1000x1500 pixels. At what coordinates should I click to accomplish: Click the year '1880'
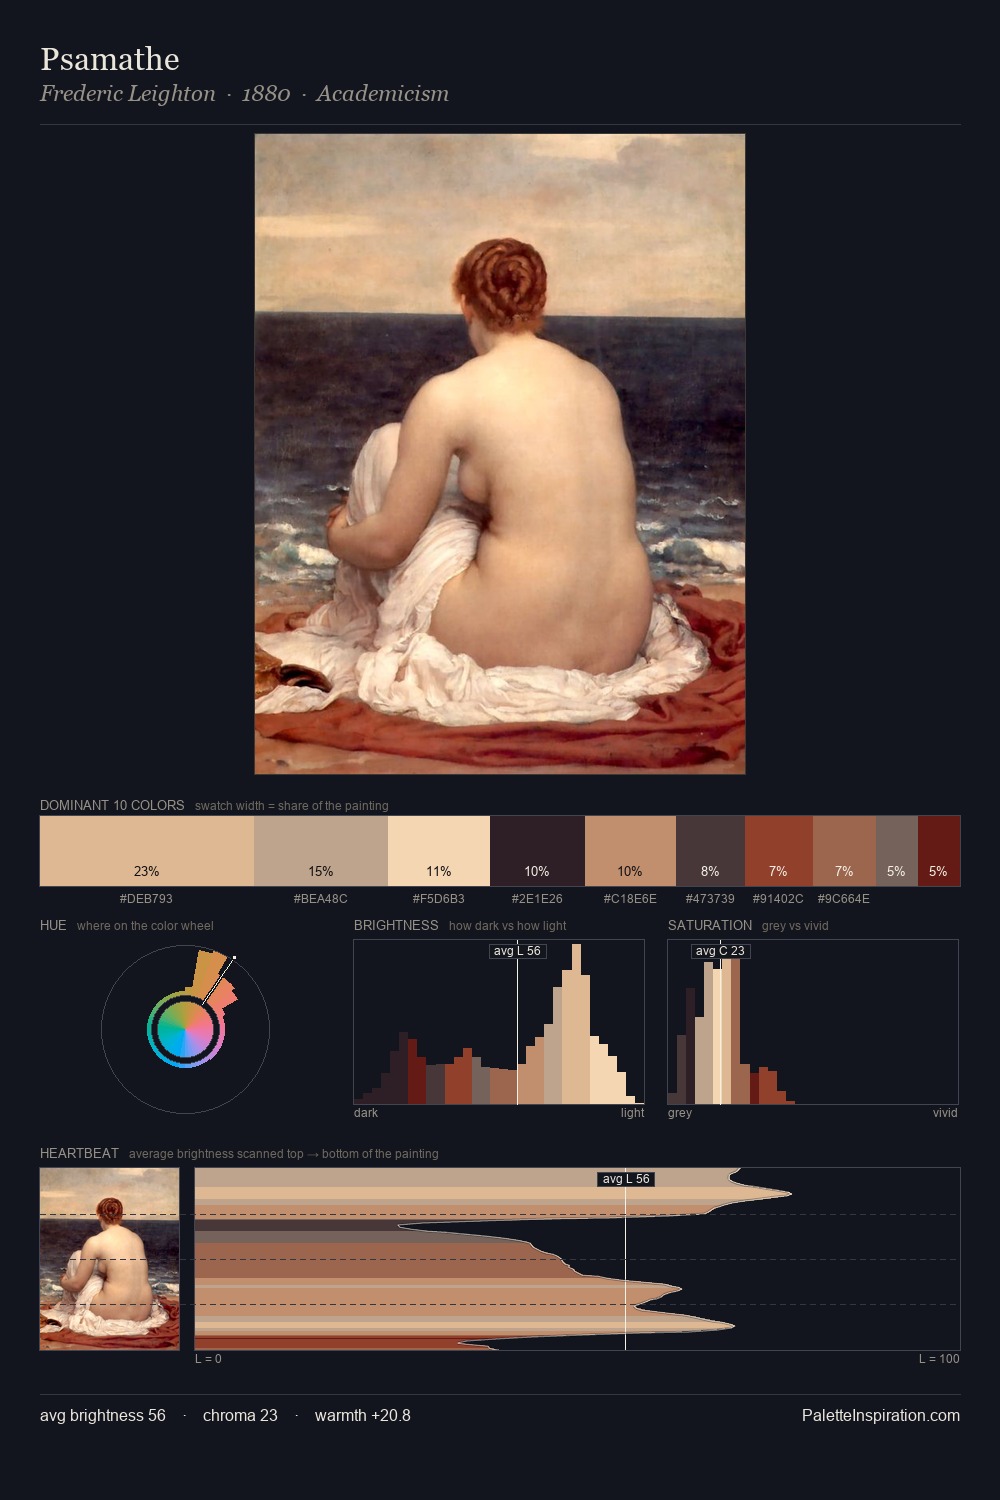[x=266, y=94]
